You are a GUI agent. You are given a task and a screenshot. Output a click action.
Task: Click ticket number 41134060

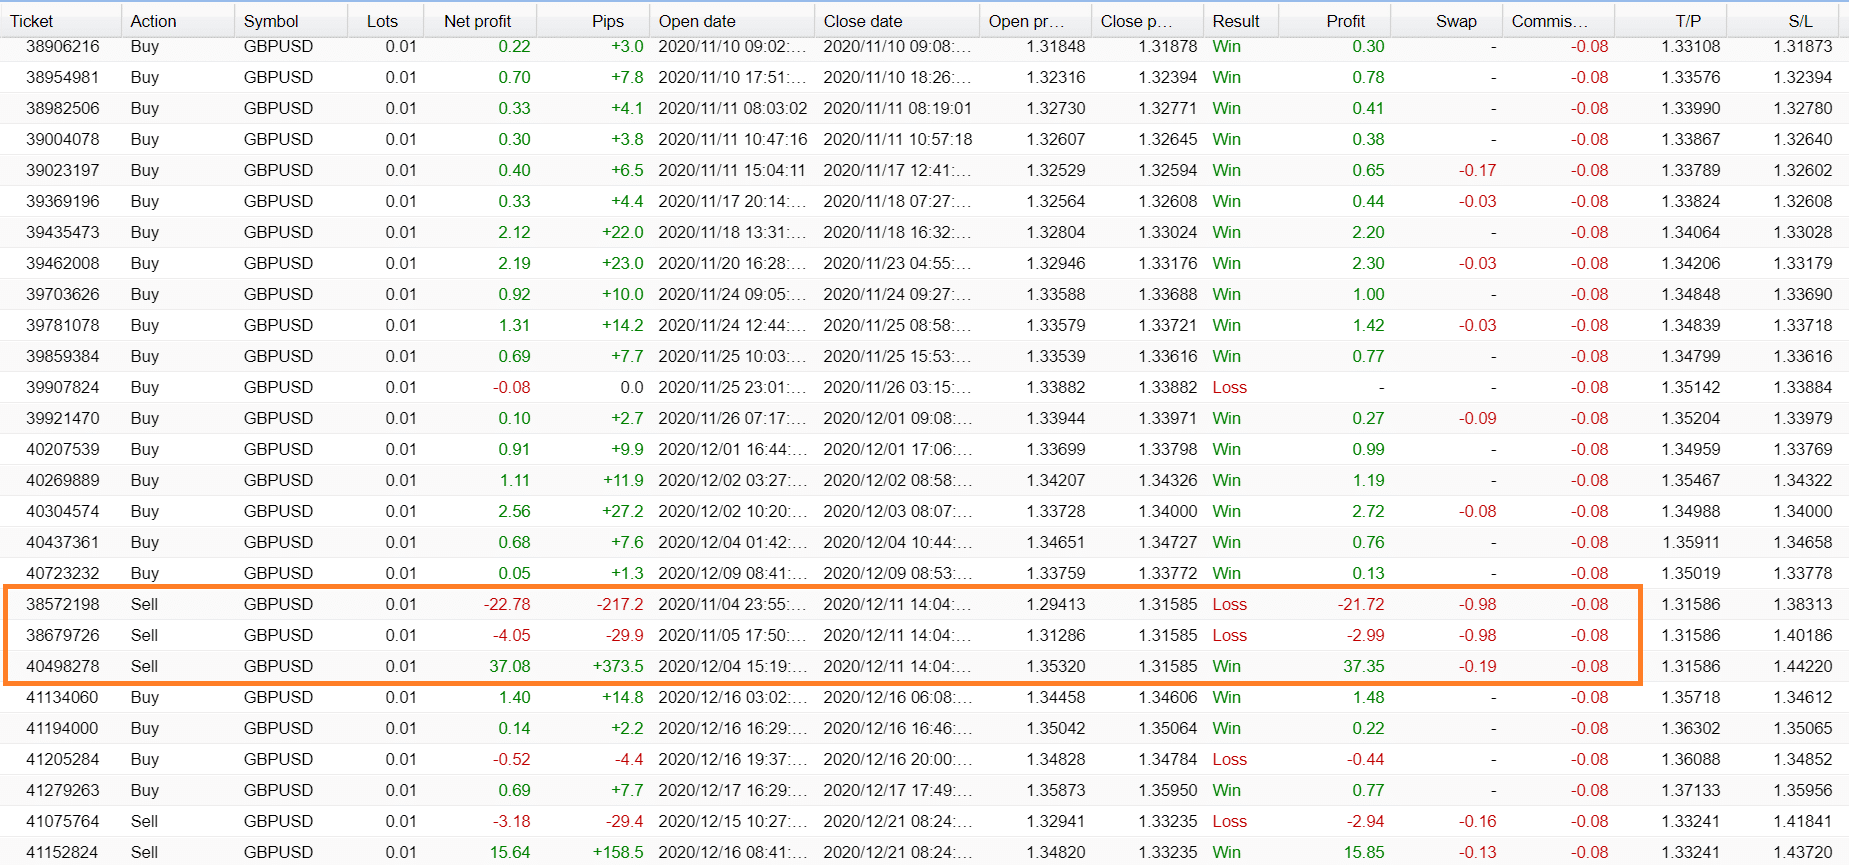63,697
